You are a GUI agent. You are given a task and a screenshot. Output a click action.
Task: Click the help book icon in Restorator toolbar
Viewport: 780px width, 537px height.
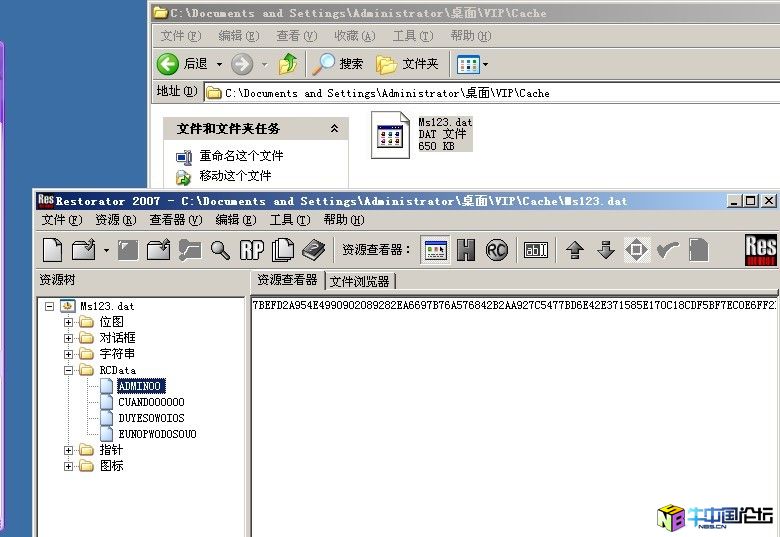pos(313,250)
